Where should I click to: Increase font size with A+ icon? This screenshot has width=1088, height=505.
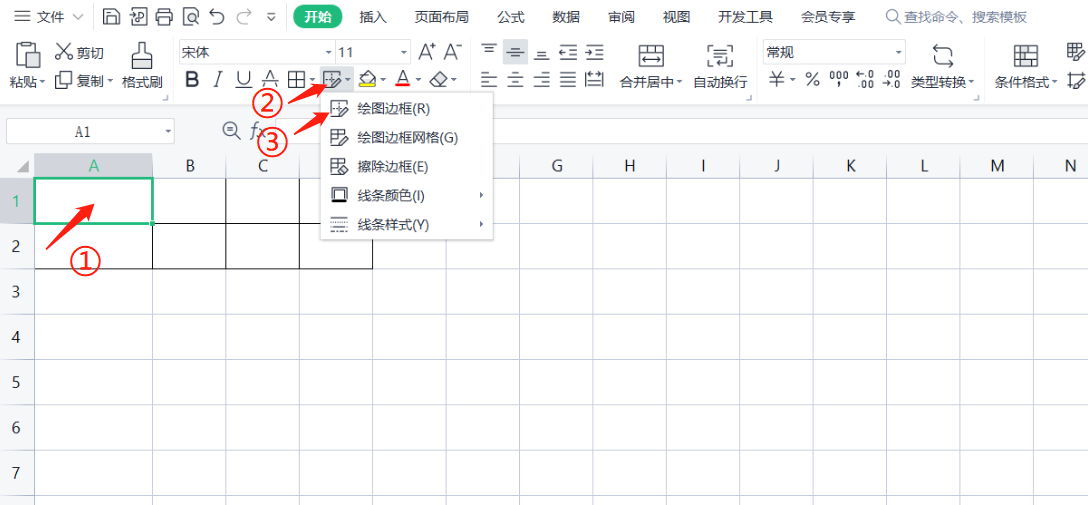[x=427, y=51]
